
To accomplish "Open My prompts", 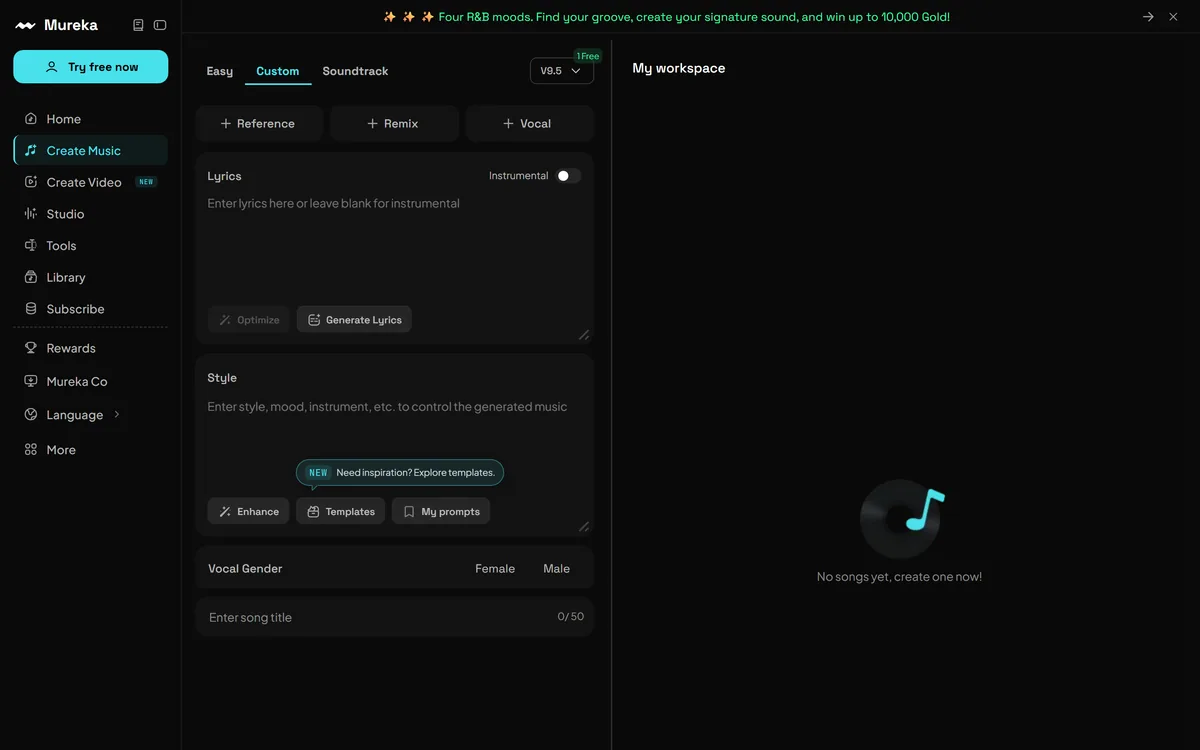I will click(x=441, y=511).
